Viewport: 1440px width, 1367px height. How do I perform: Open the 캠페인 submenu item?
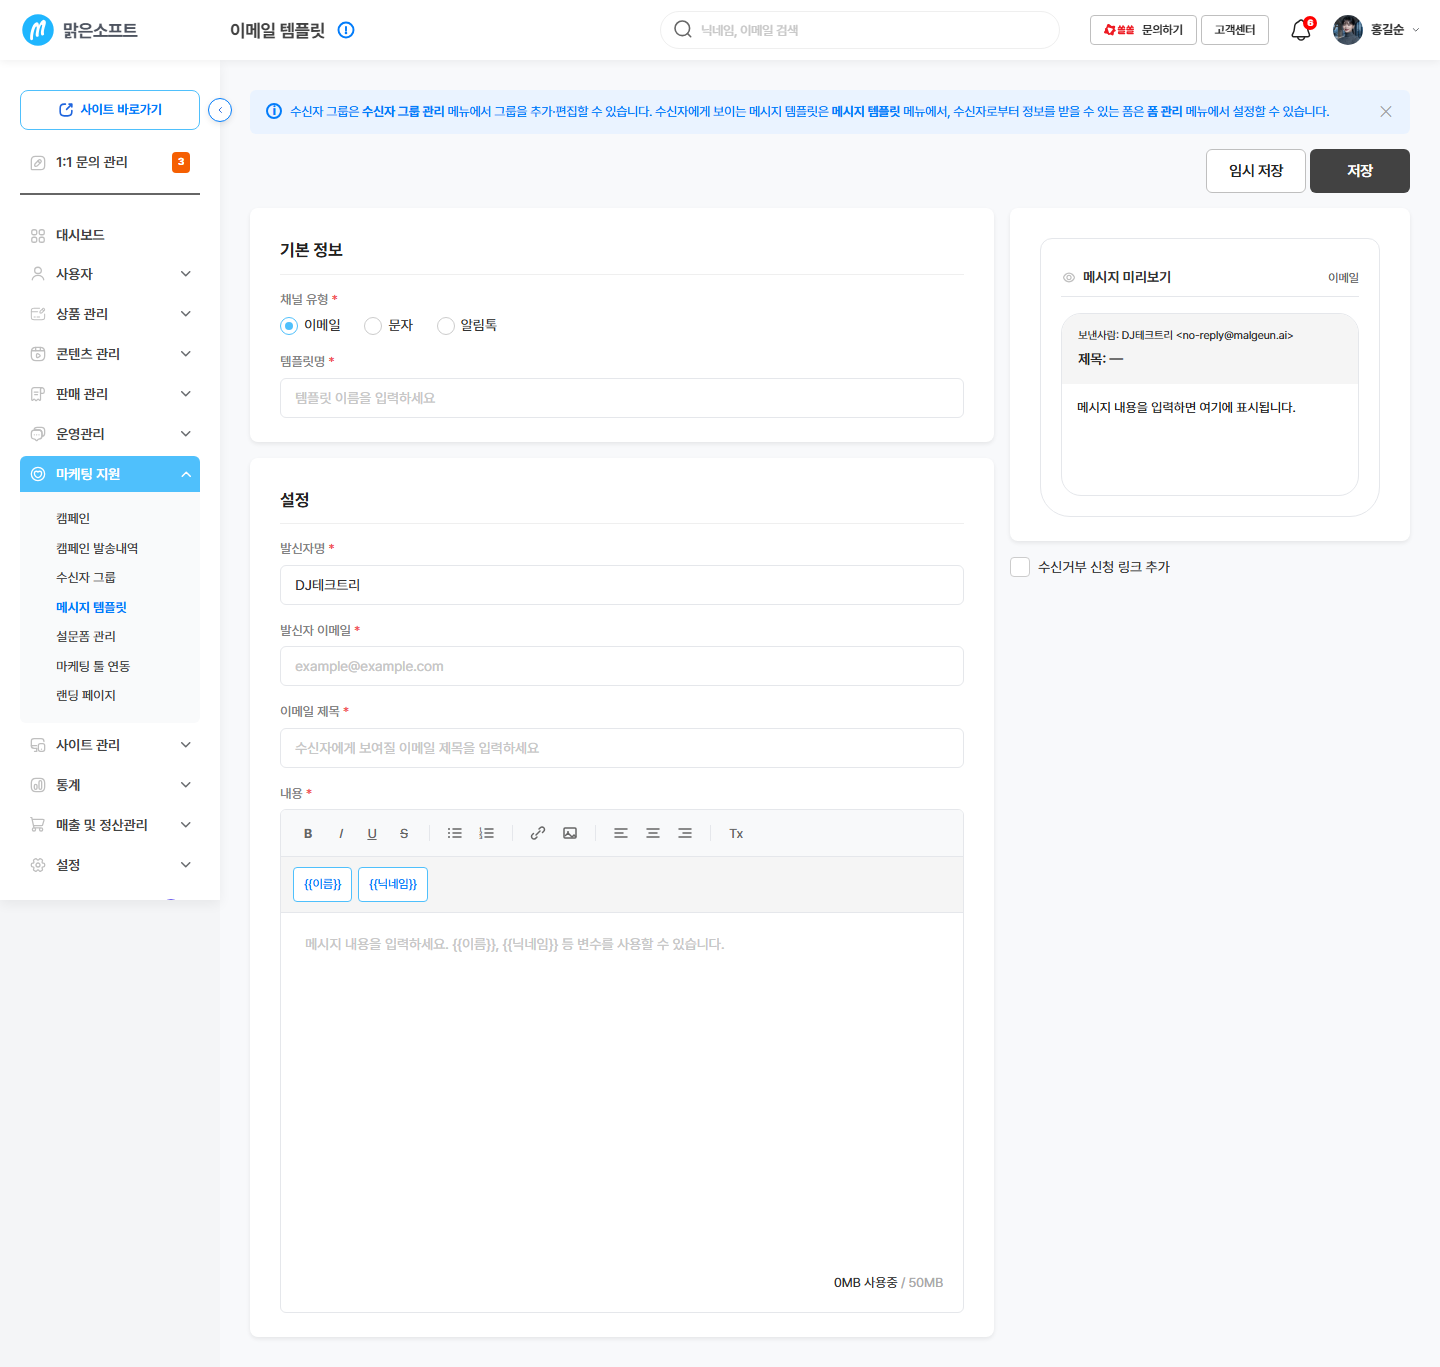pos(73,518)
